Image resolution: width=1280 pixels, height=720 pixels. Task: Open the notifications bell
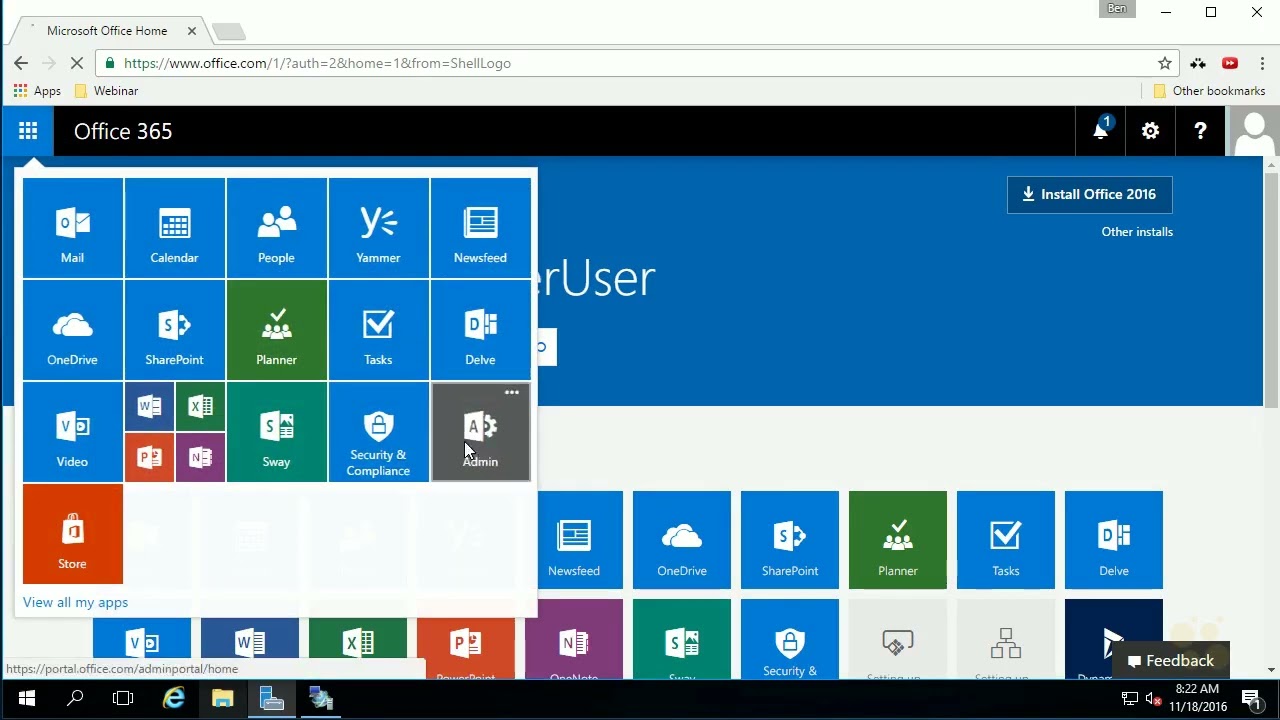[1101, 131]
